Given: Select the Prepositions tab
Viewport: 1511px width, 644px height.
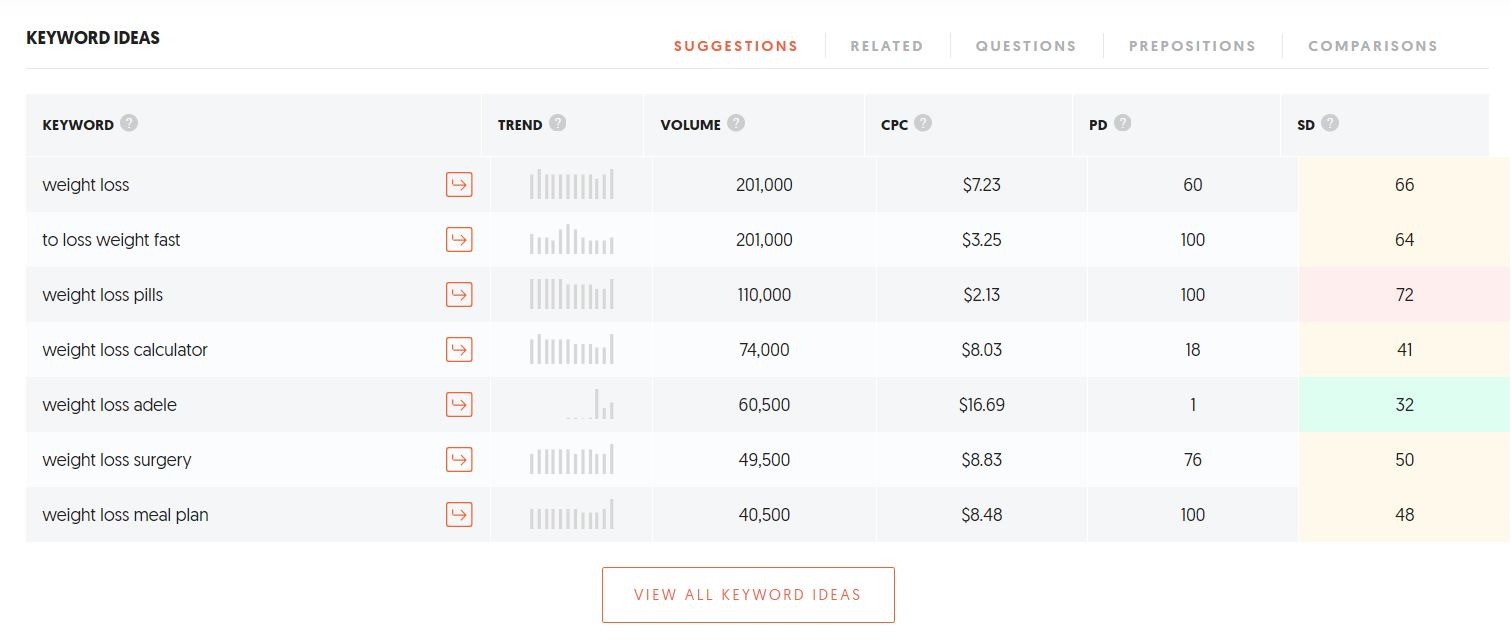Looking at the screenshot, I should (x=1192, y=46).
